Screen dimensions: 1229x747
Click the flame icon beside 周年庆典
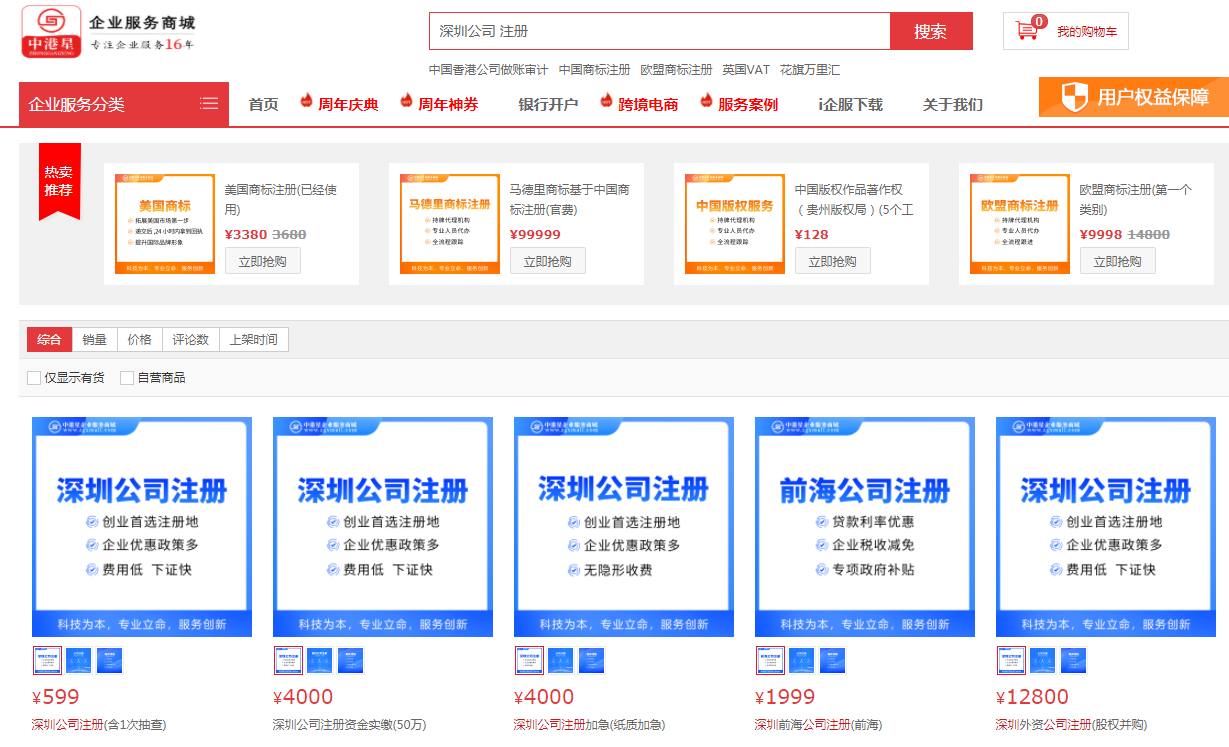307,101
